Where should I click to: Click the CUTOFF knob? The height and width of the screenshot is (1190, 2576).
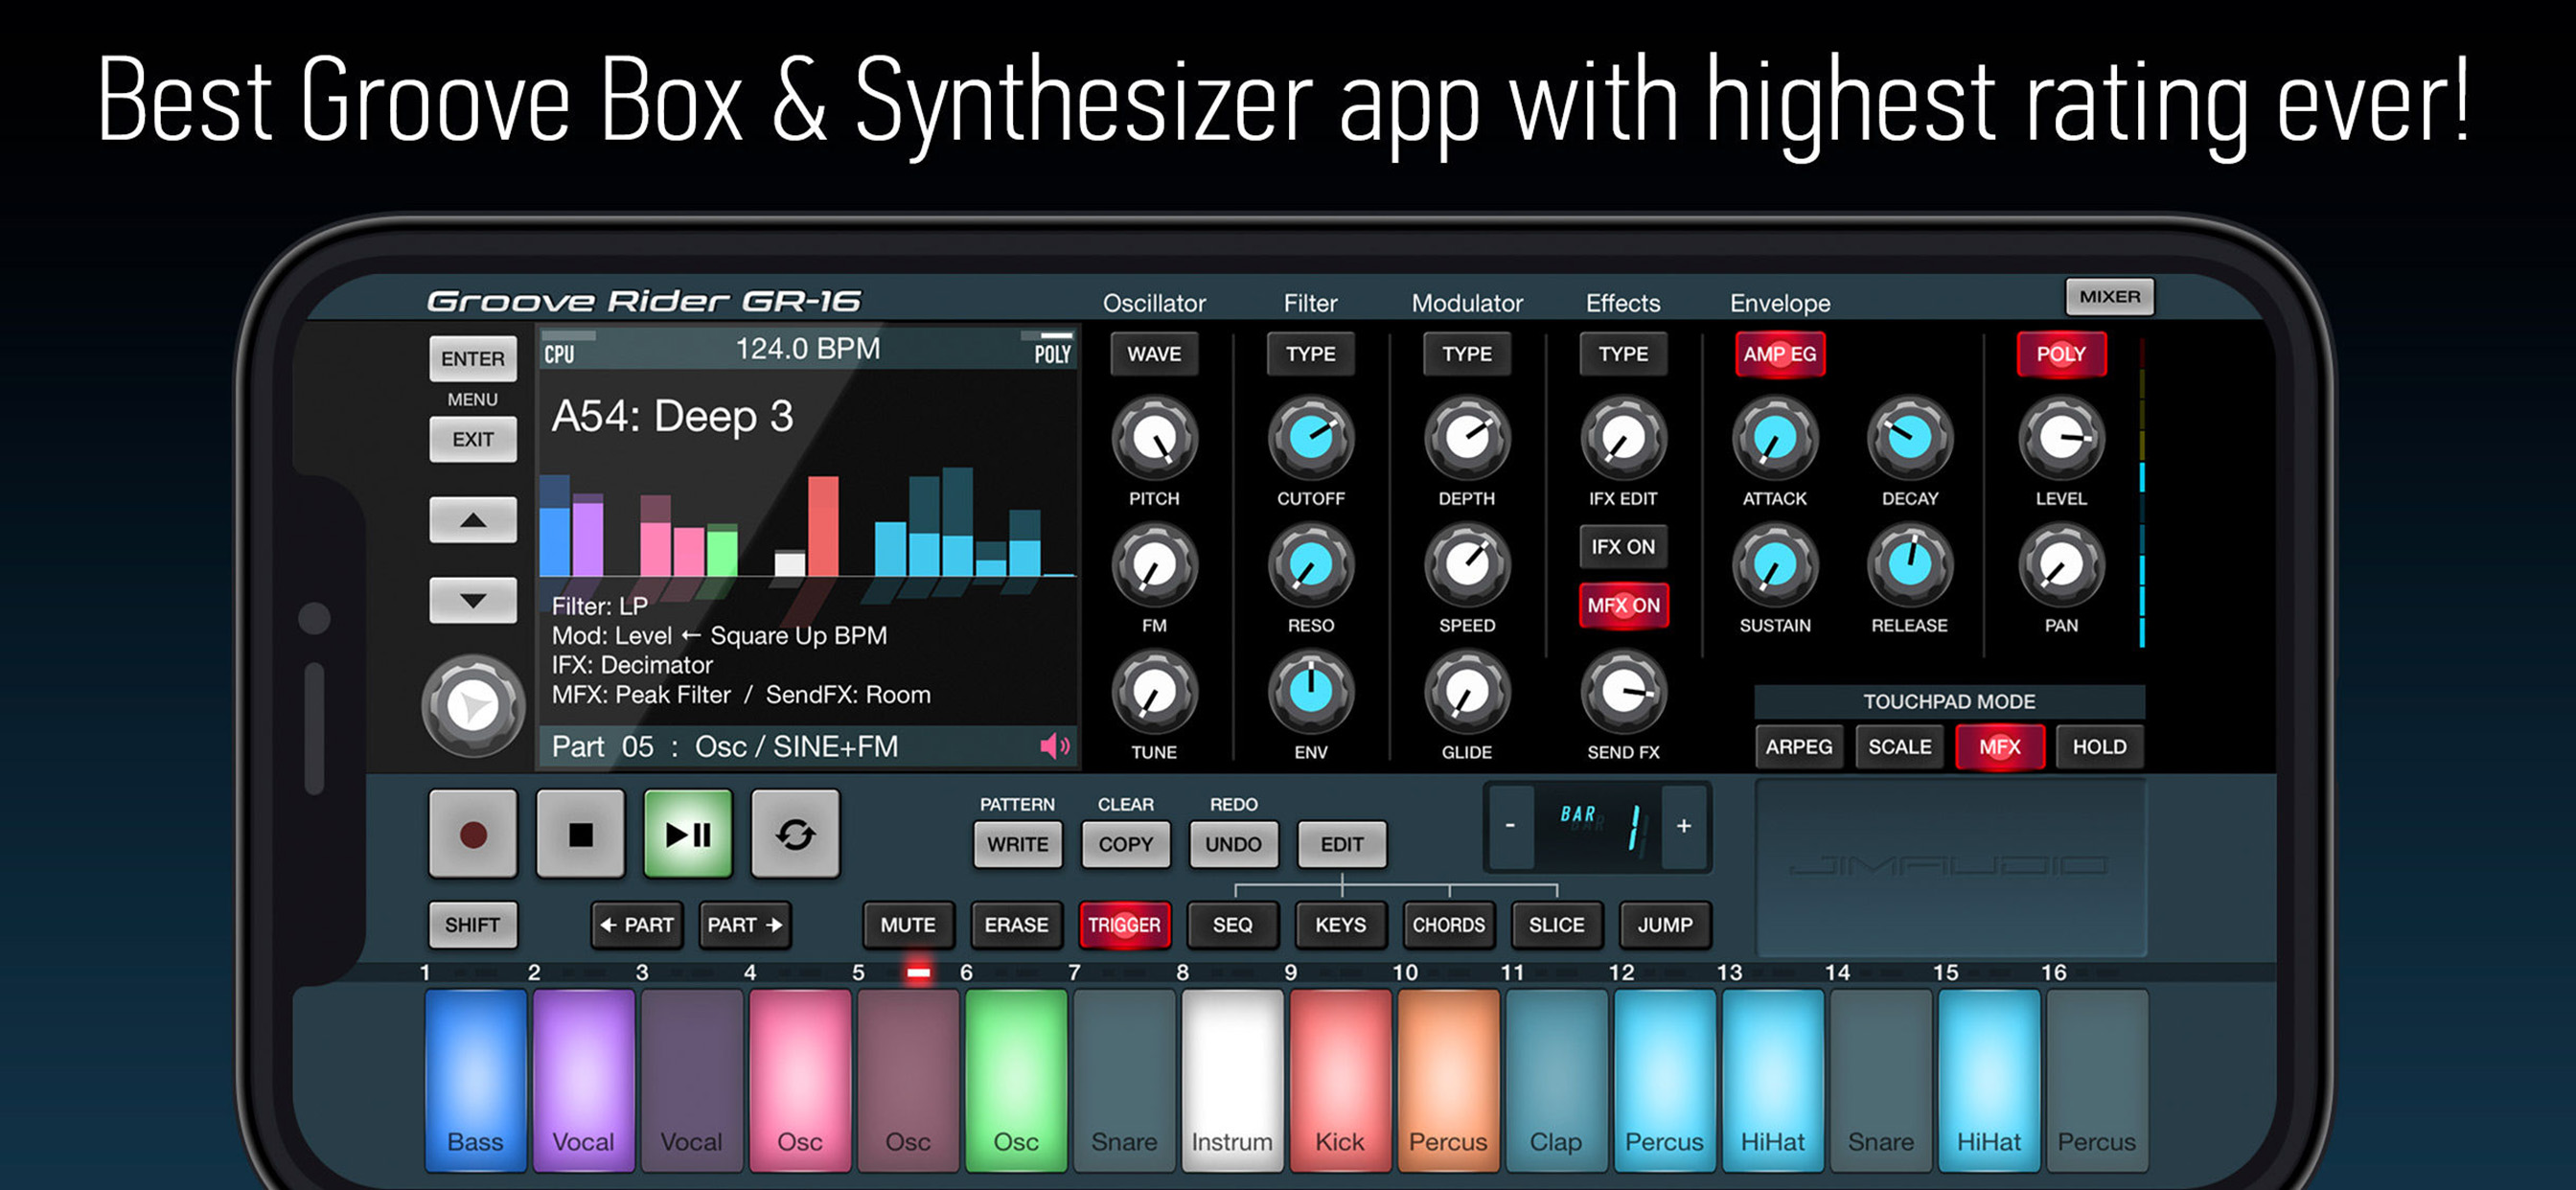tap(1310, 438)
